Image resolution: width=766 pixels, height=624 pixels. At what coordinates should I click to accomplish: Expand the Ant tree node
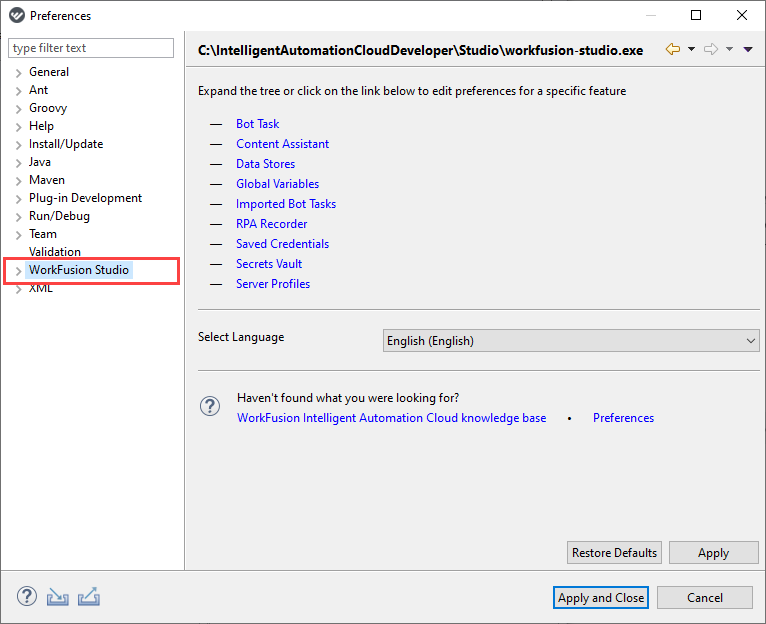click(x=19, y=91)
